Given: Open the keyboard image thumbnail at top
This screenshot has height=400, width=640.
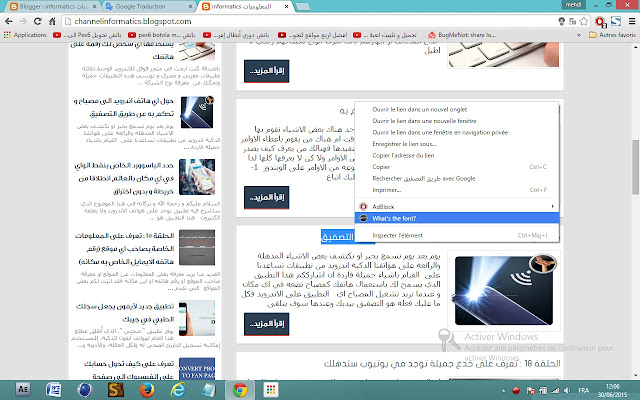Looking at the screenshot, I should click(x=504, y=54).
